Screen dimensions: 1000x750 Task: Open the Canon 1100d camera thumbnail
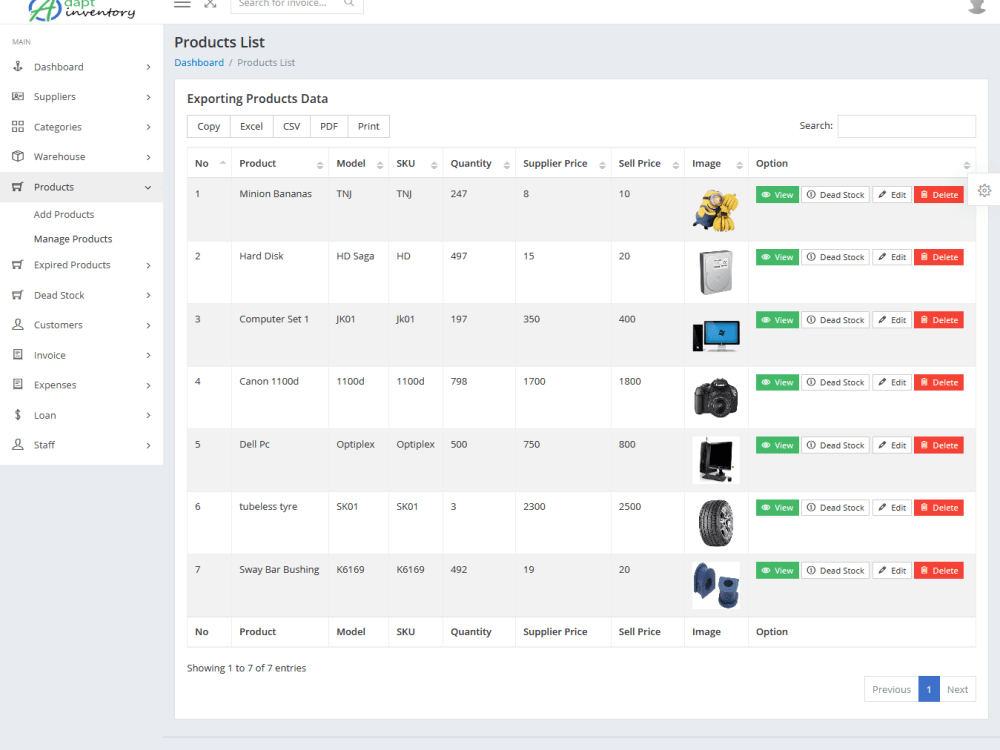click(x=716, y=397)
